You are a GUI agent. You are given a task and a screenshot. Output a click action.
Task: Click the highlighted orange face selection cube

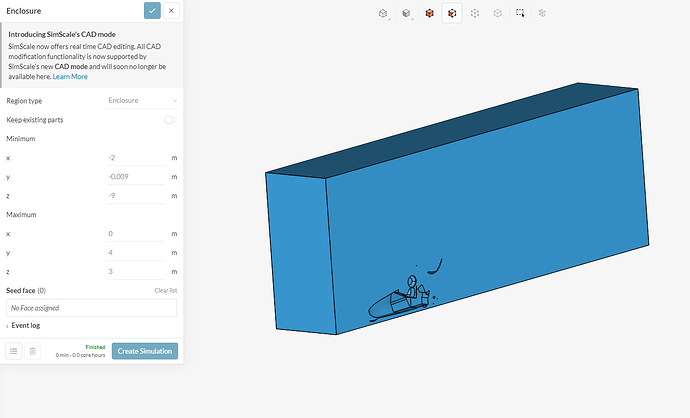452,14
